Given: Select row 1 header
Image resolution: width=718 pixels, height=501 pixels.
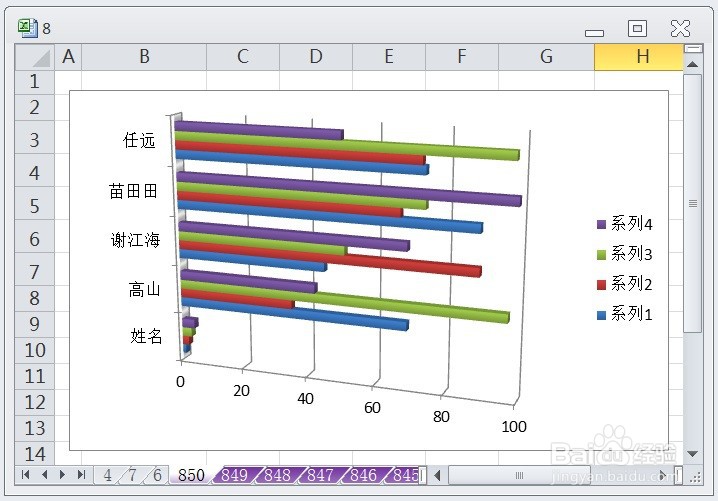Looking at the screenshot, I should 34,82.
